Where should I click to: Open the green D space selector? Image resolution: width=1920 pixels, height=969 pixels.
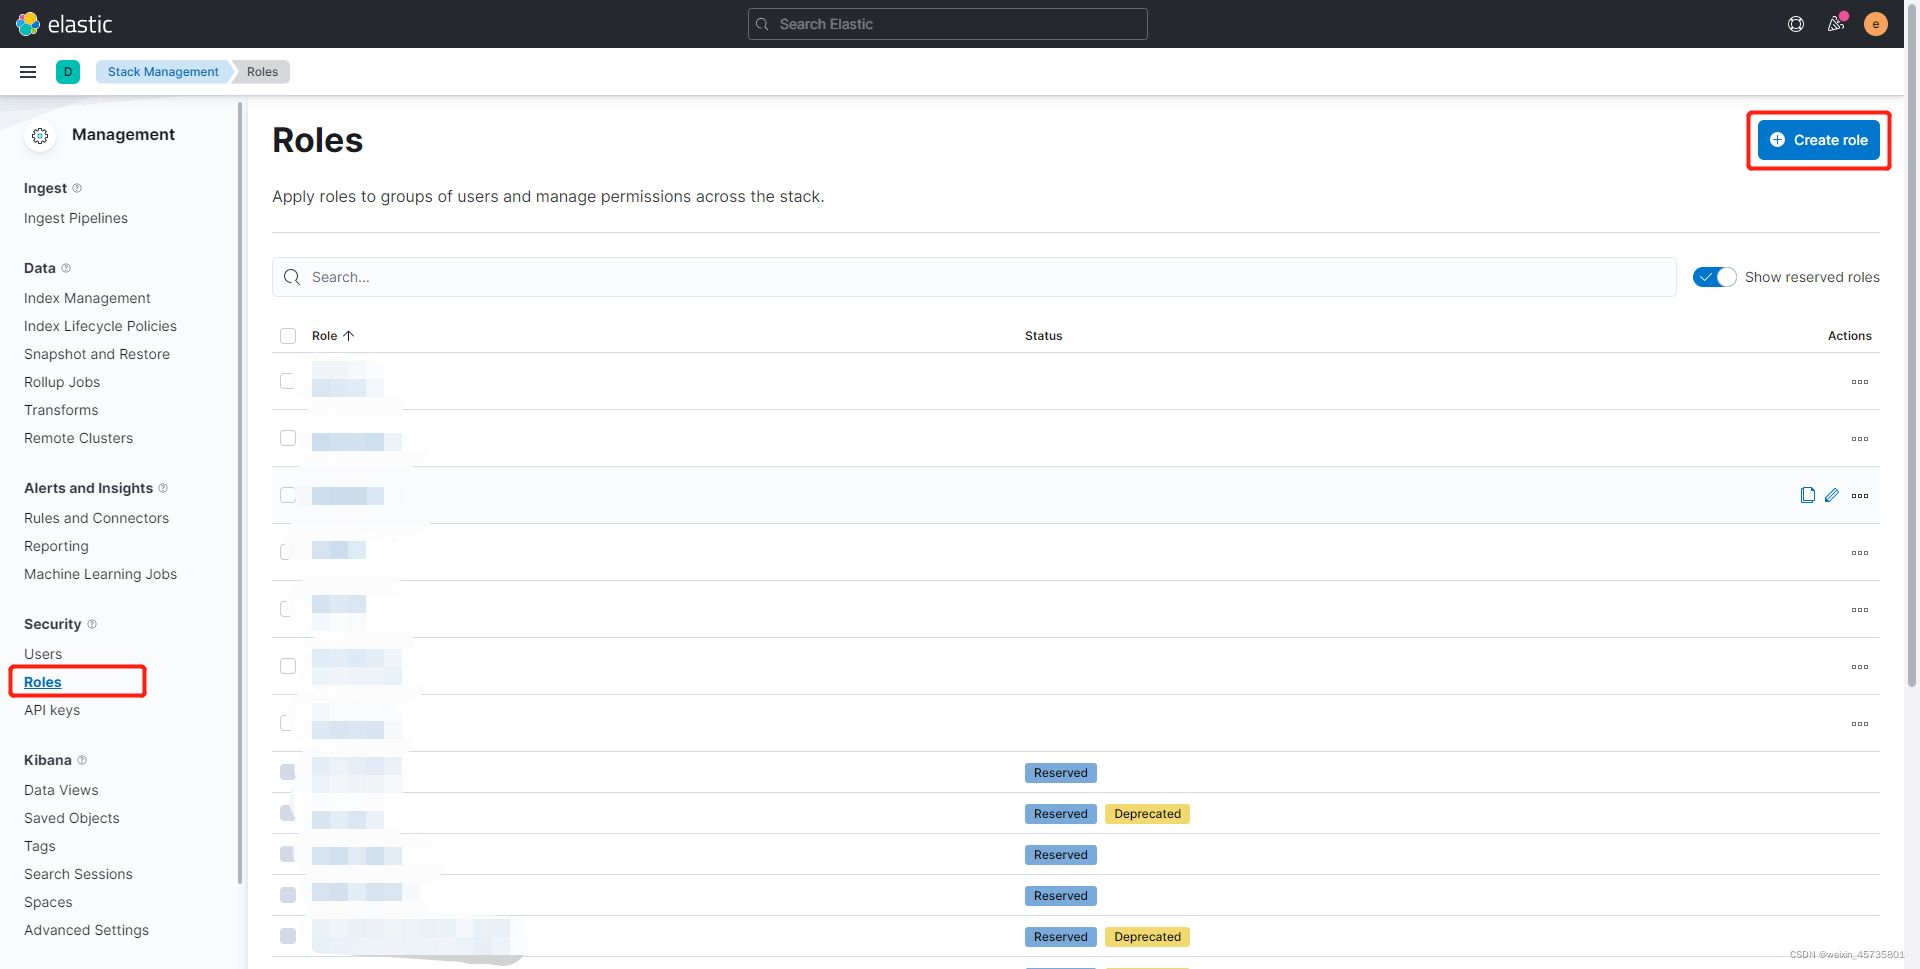click(x=68, y=72)
